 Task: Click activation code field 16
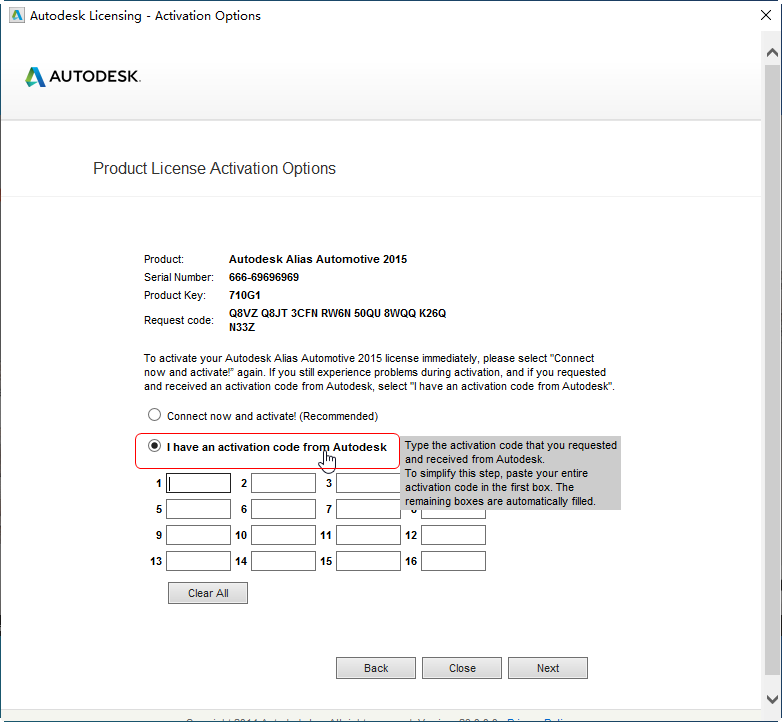pos(453,561)
